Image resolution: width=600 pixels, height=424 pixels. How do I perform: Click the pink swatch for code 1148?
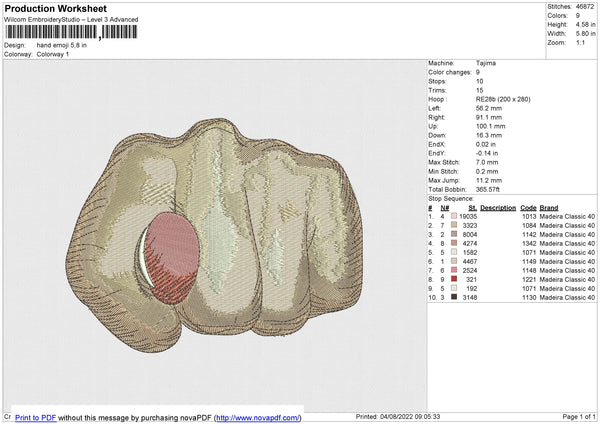coord(454,271)
